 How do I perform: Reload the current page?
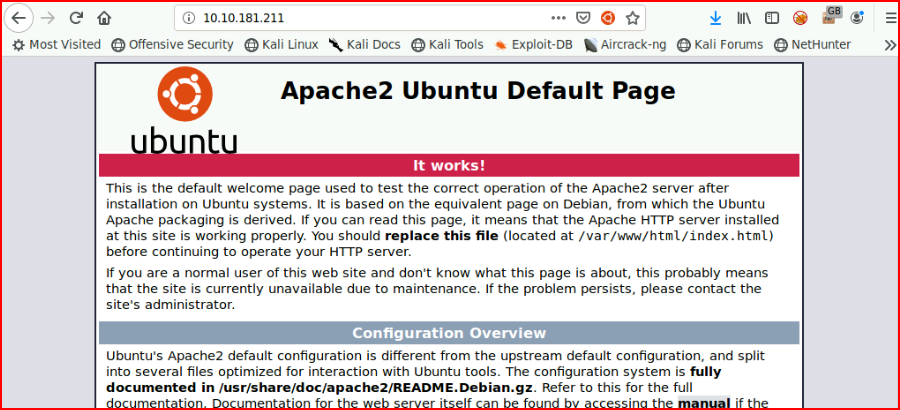tap(76, 18)
